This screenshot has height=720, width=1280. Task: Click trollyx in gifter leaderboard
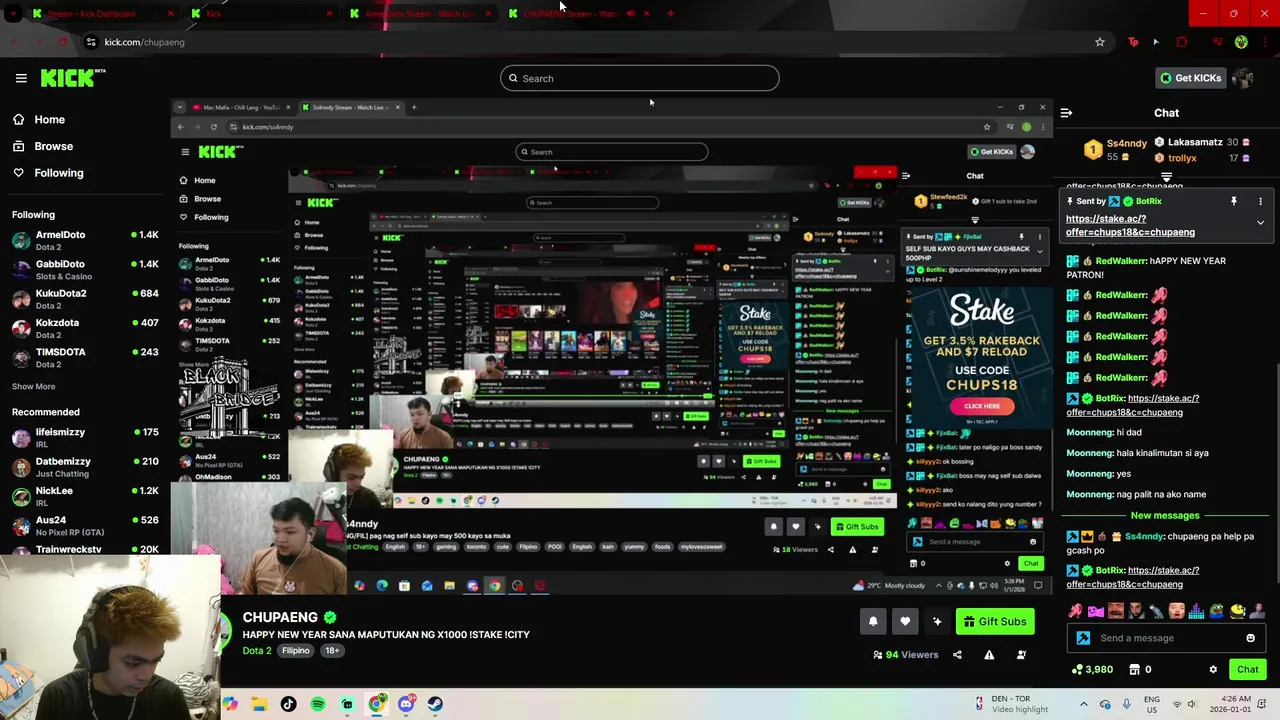coord(1182,158)
